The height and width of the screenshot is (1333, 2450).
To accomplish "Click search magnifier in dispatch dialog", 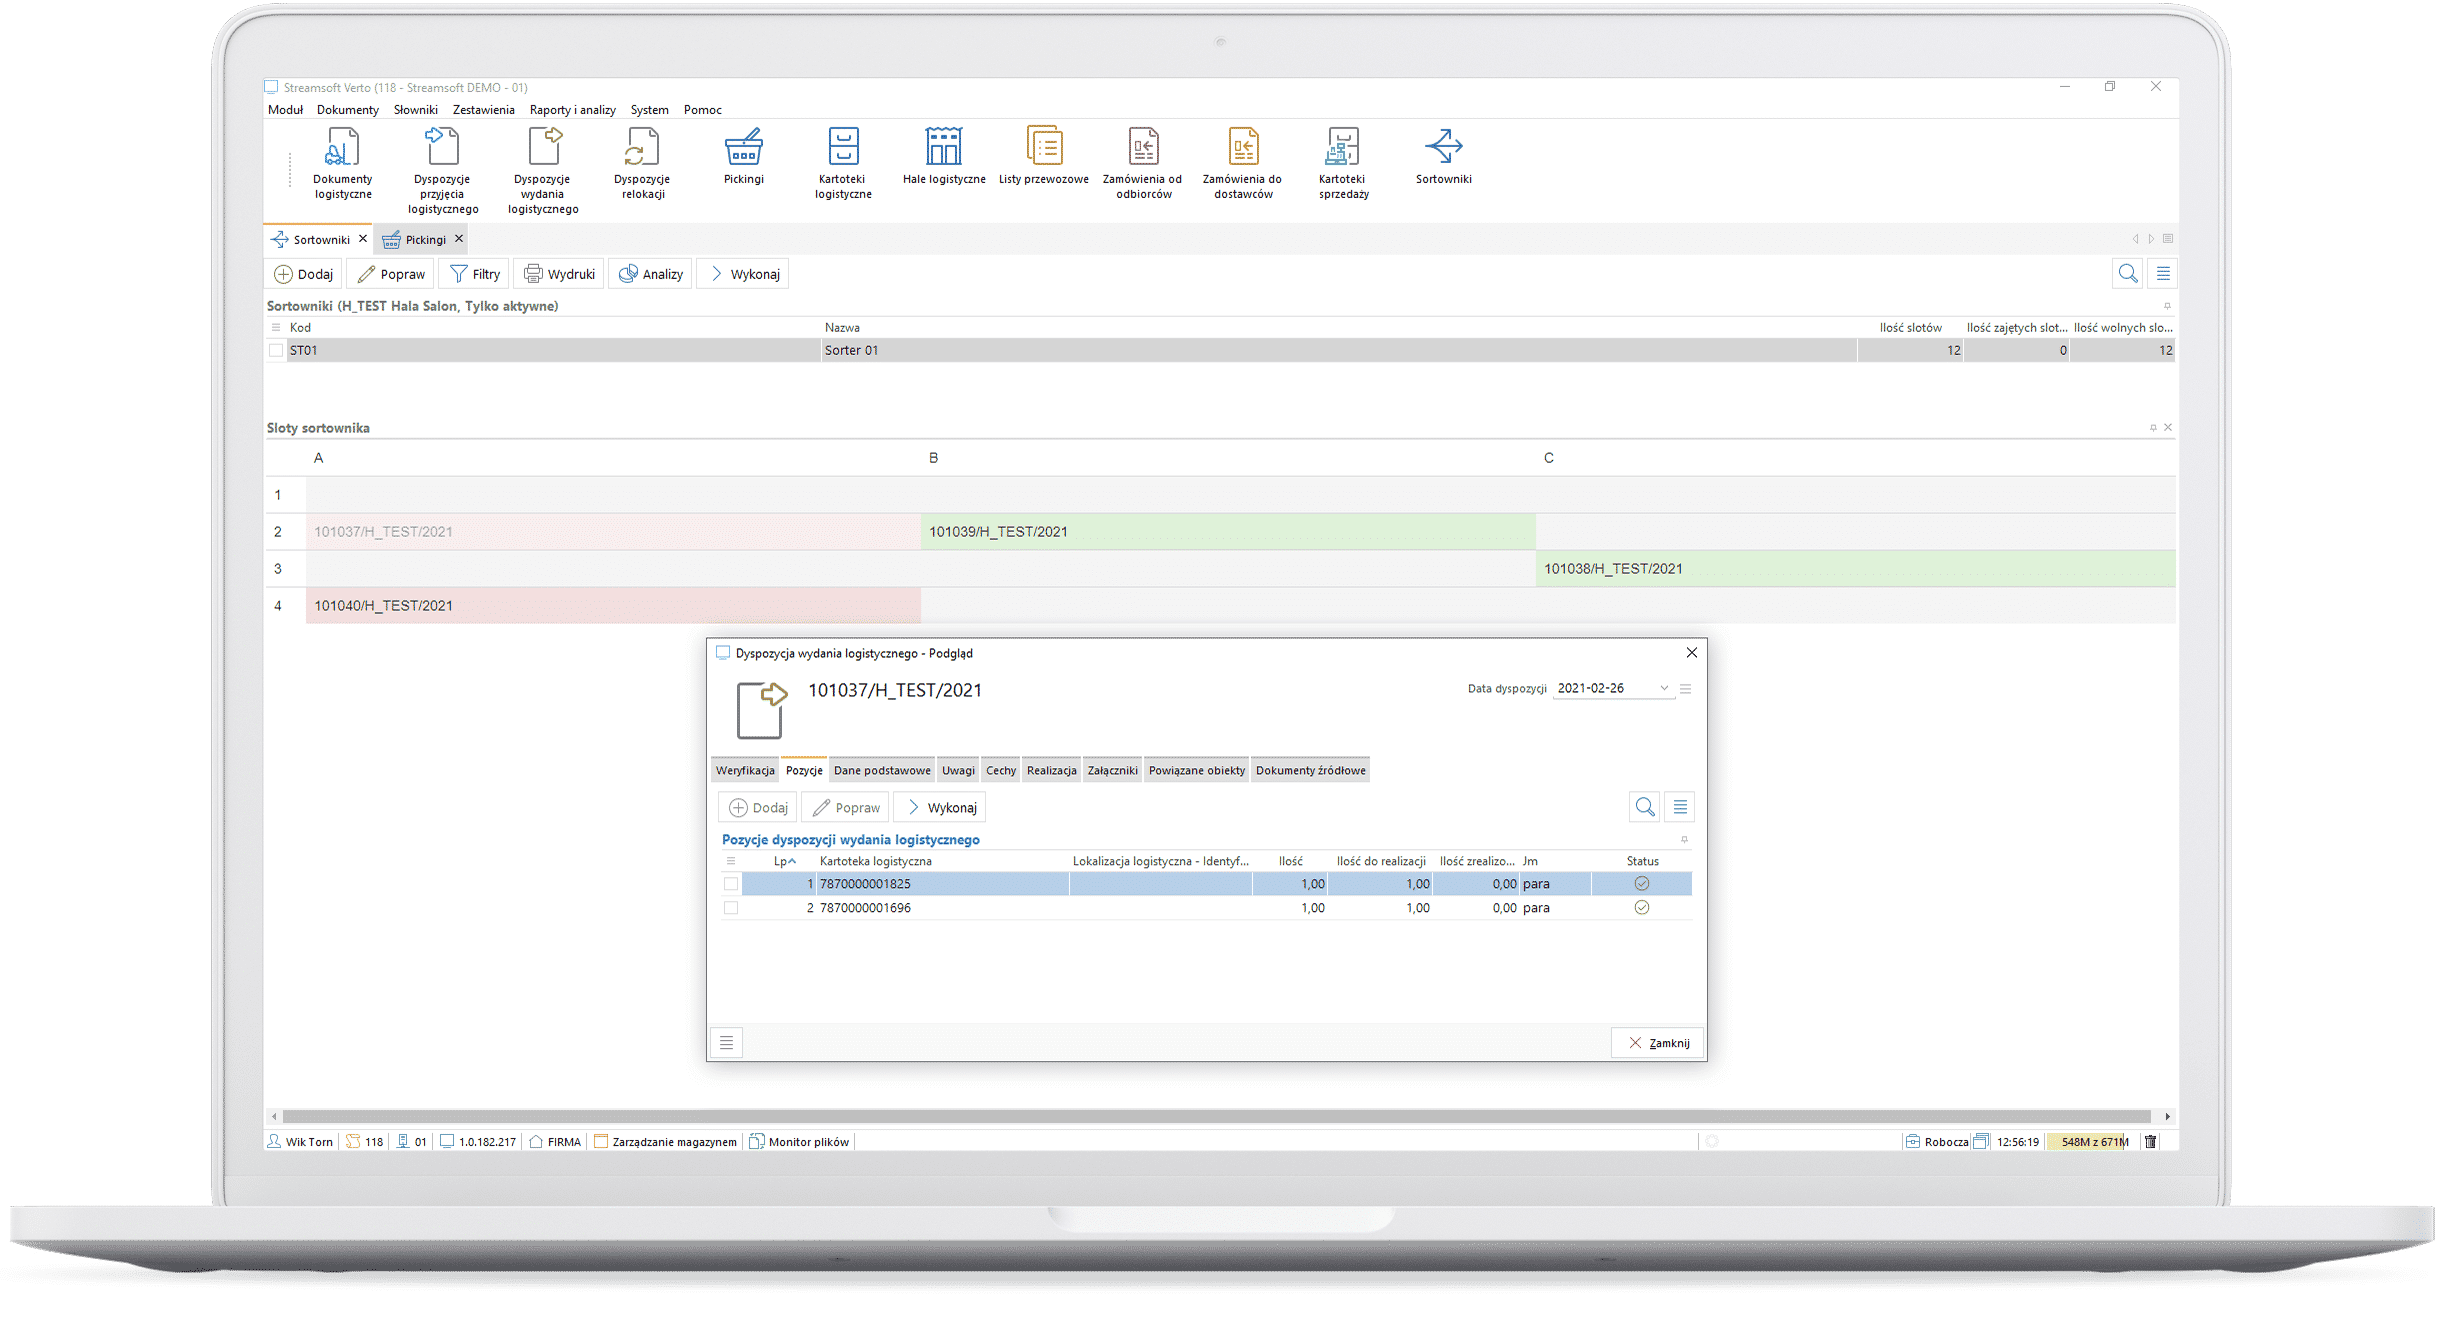I will click(x=1644, y=807).
